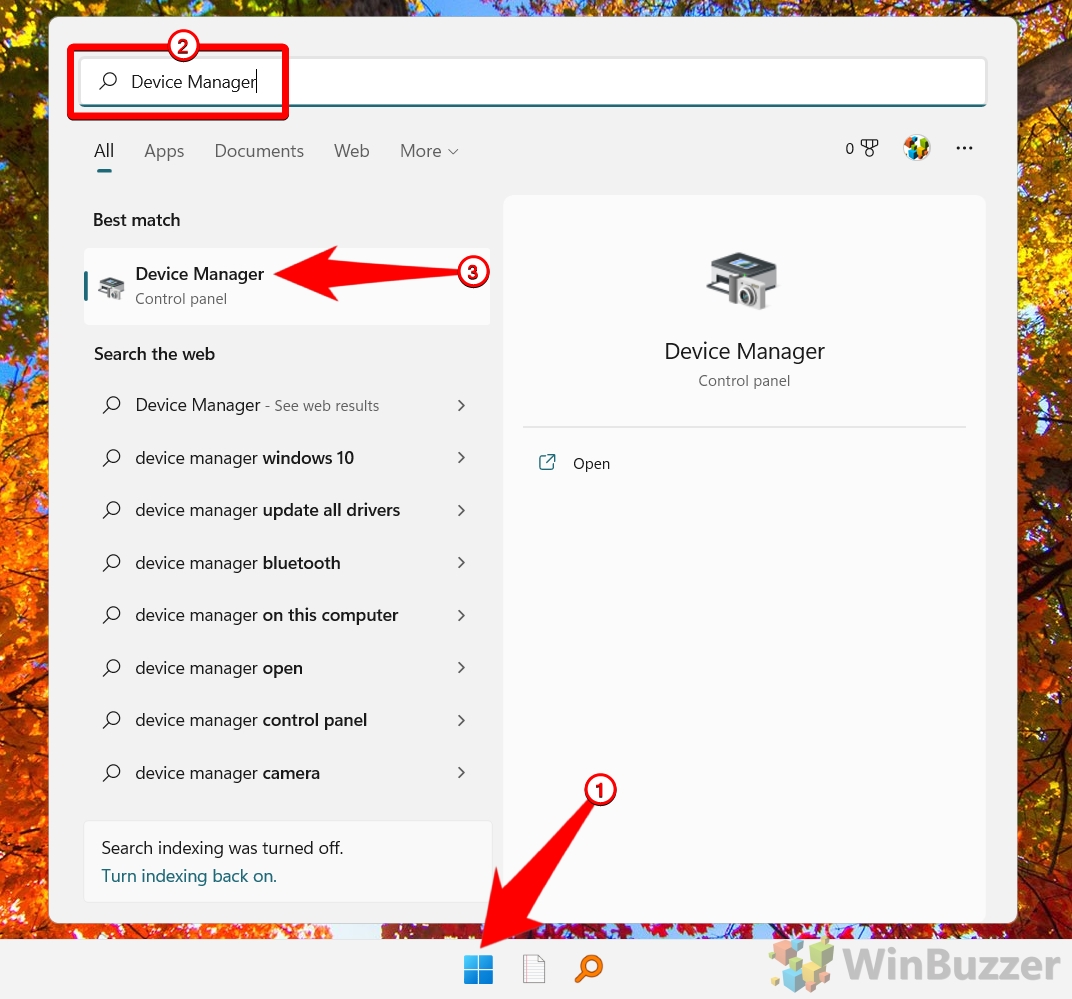Open Device Manager best match result
The height and width of the screenshot is (999, 1072).
pos(286,286)
